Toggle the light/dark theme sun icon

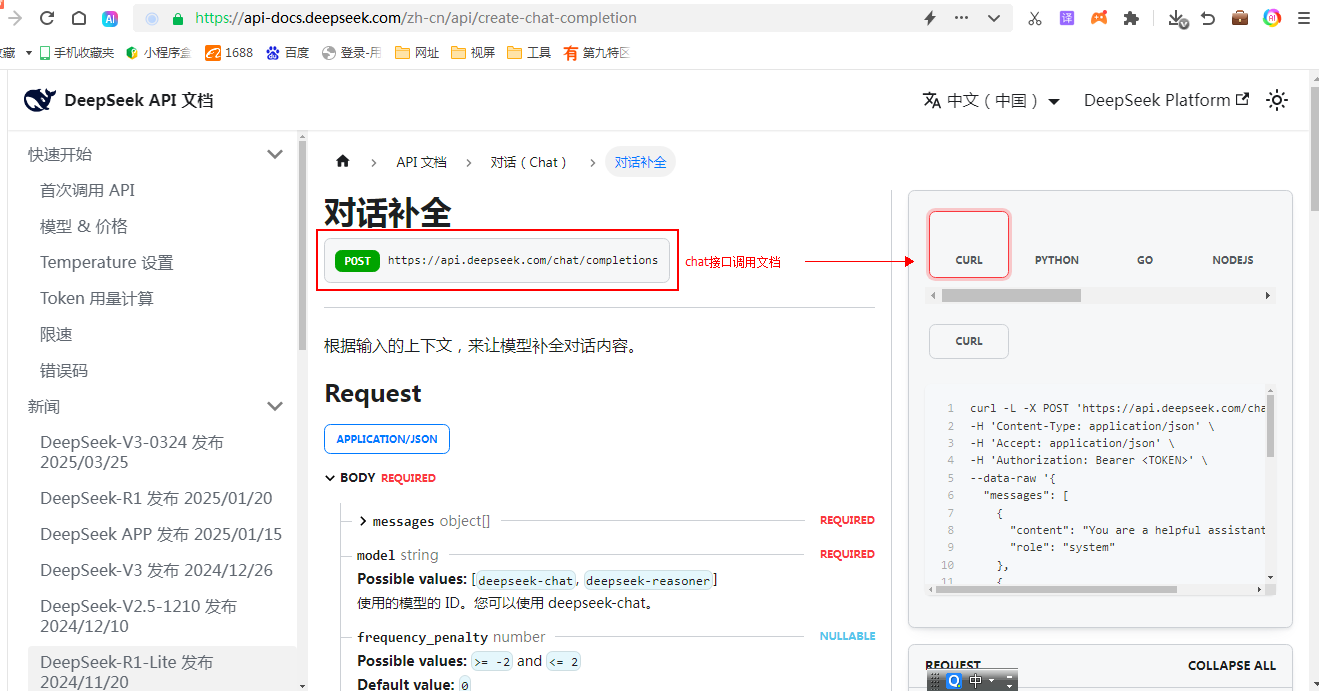1277,100
